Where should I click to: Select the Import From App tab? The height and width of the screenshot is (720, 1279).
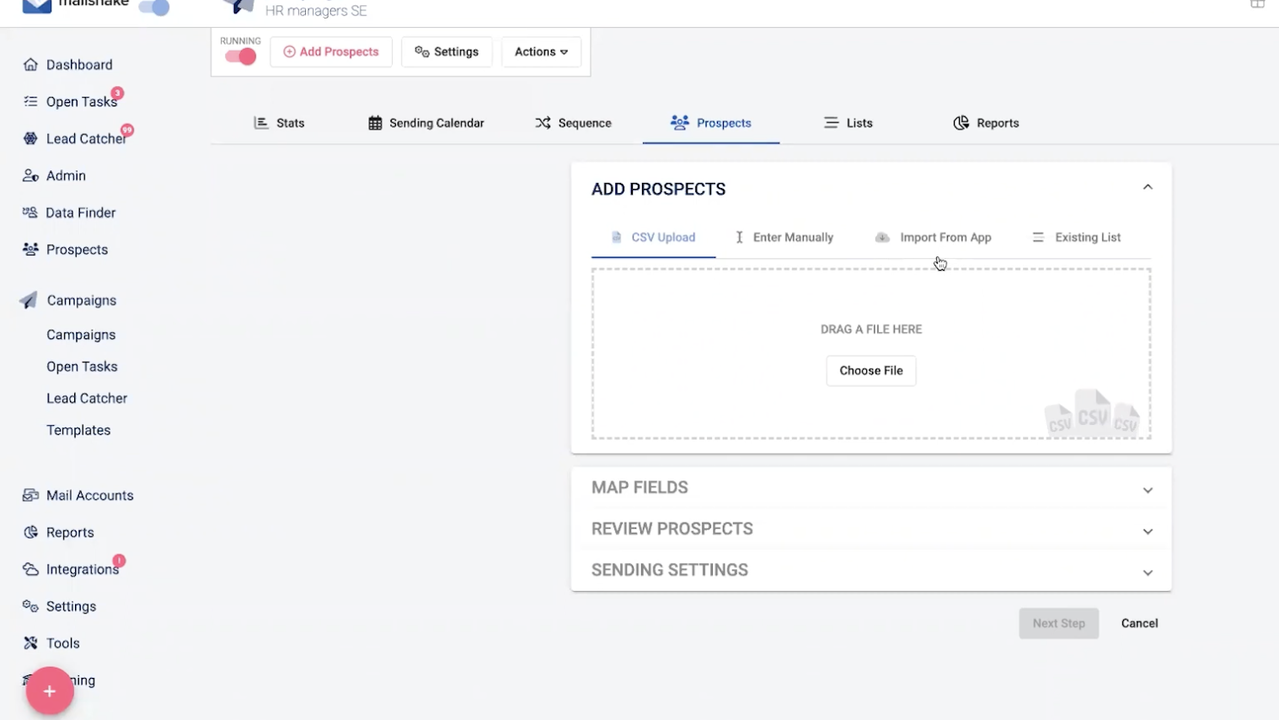point(933,238)
